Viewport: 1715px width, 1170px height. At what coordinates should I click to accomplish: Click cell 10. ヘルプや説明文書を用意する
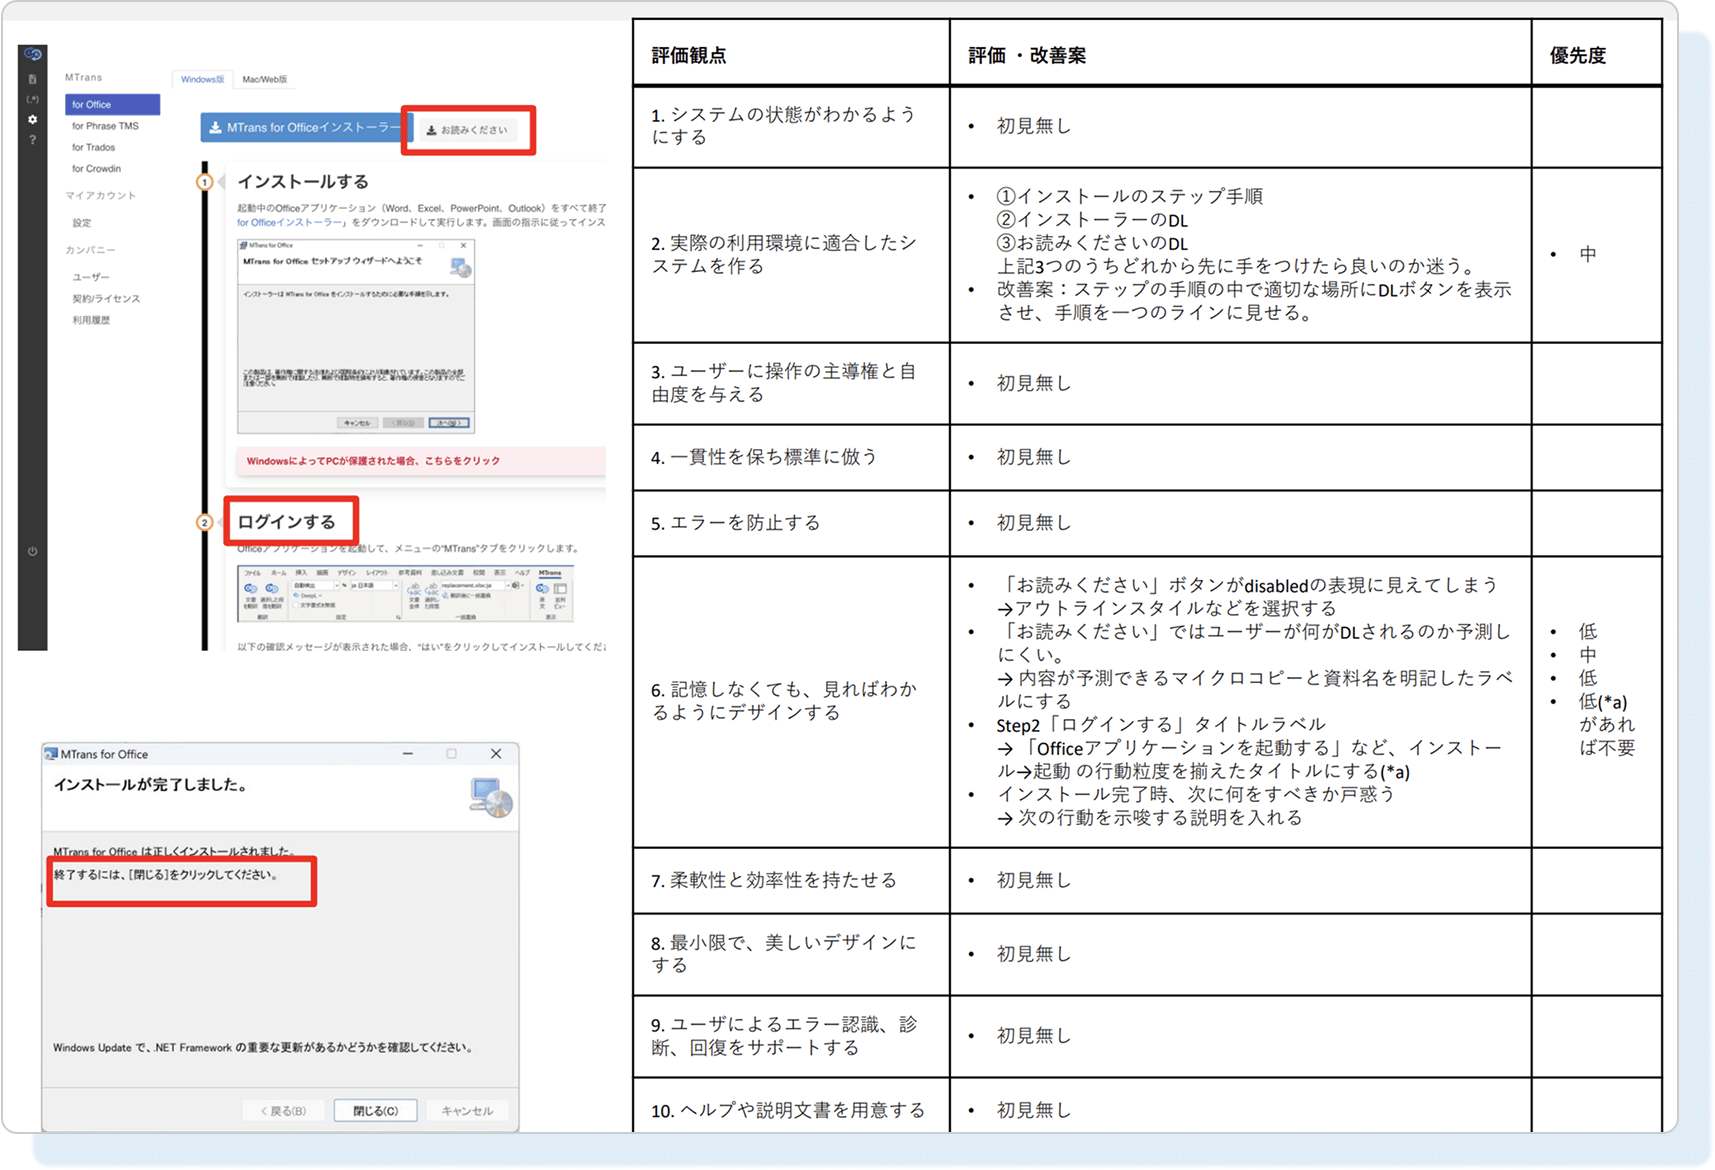(x=791, y=1106)
